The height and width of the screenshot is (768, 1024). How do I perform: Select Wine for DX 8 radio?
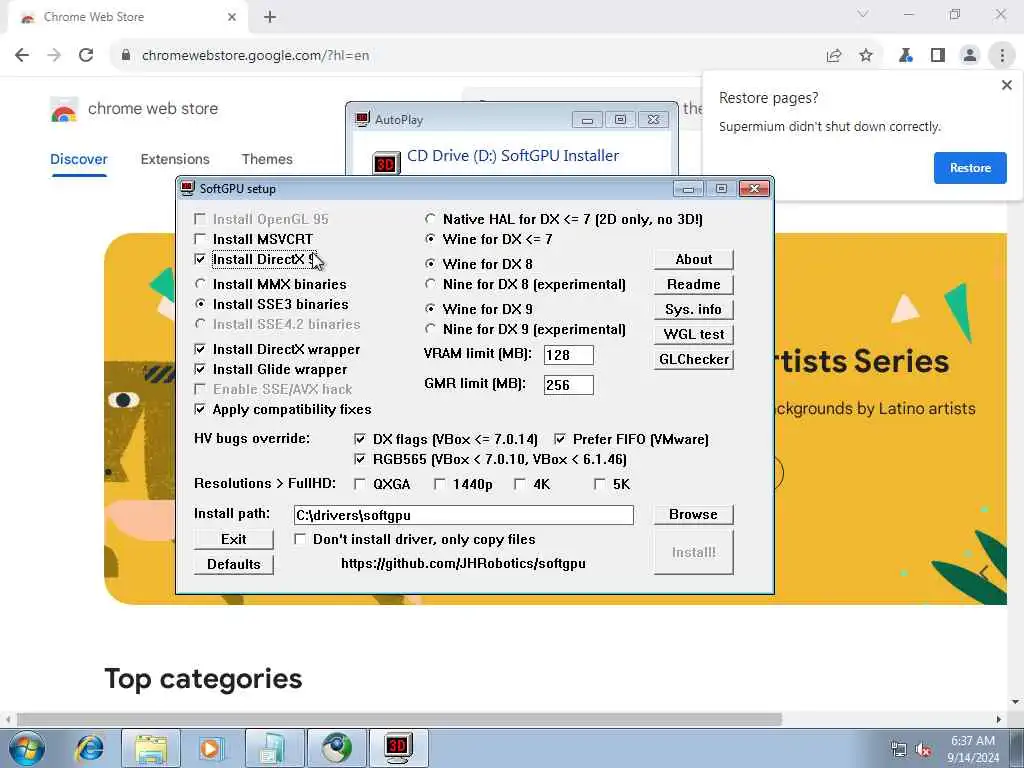point(430,264)
